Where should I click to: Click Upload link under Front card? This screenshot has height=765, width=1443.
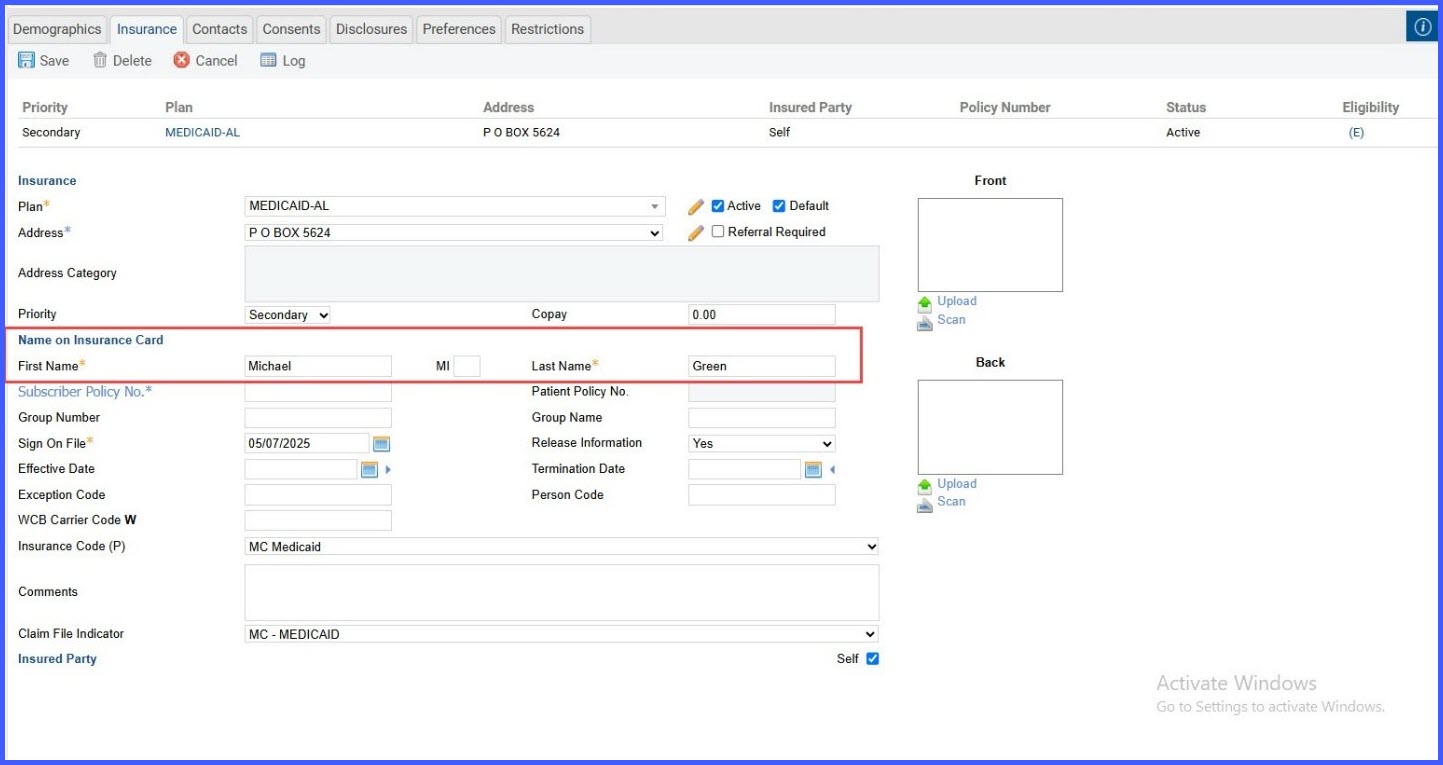(957, 301)
